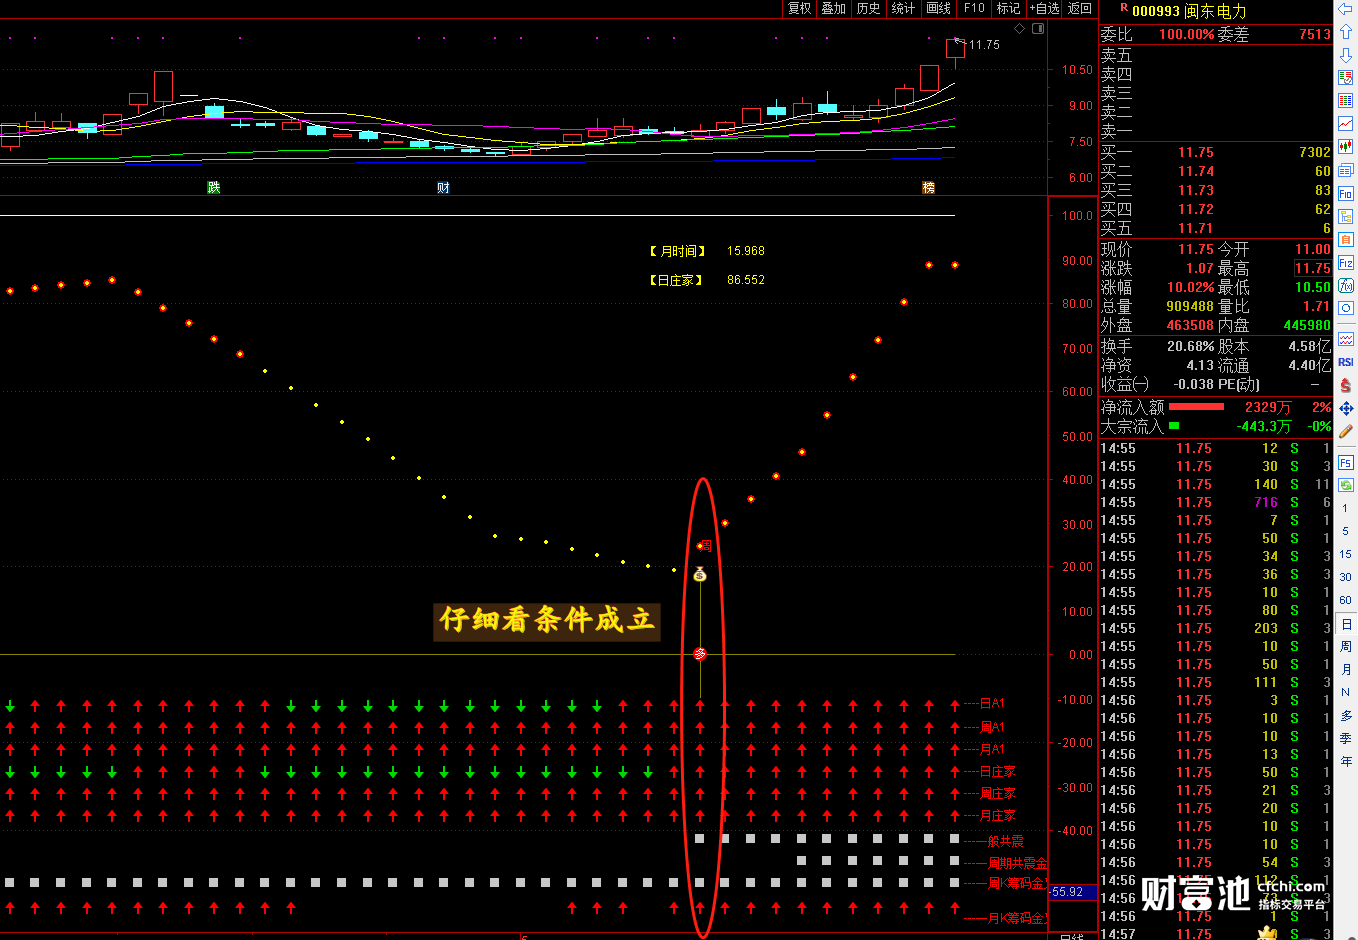The width and height of the screenshot is (1358, 940).
Task: Click the 涨幅 10.02% value
Action: click(x=1190, y=287)
